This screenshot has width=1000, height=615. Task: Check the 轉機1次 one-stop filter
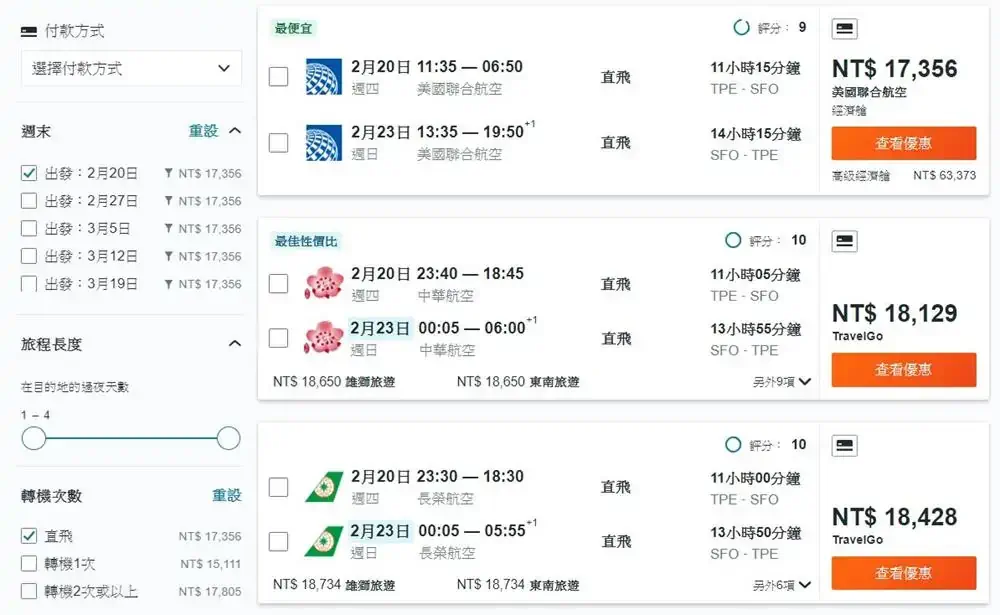pos(29,563)
